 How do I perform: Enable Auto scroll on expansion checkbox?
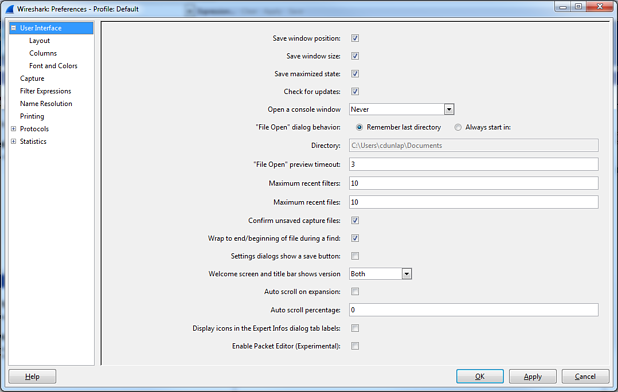[355, 292]
